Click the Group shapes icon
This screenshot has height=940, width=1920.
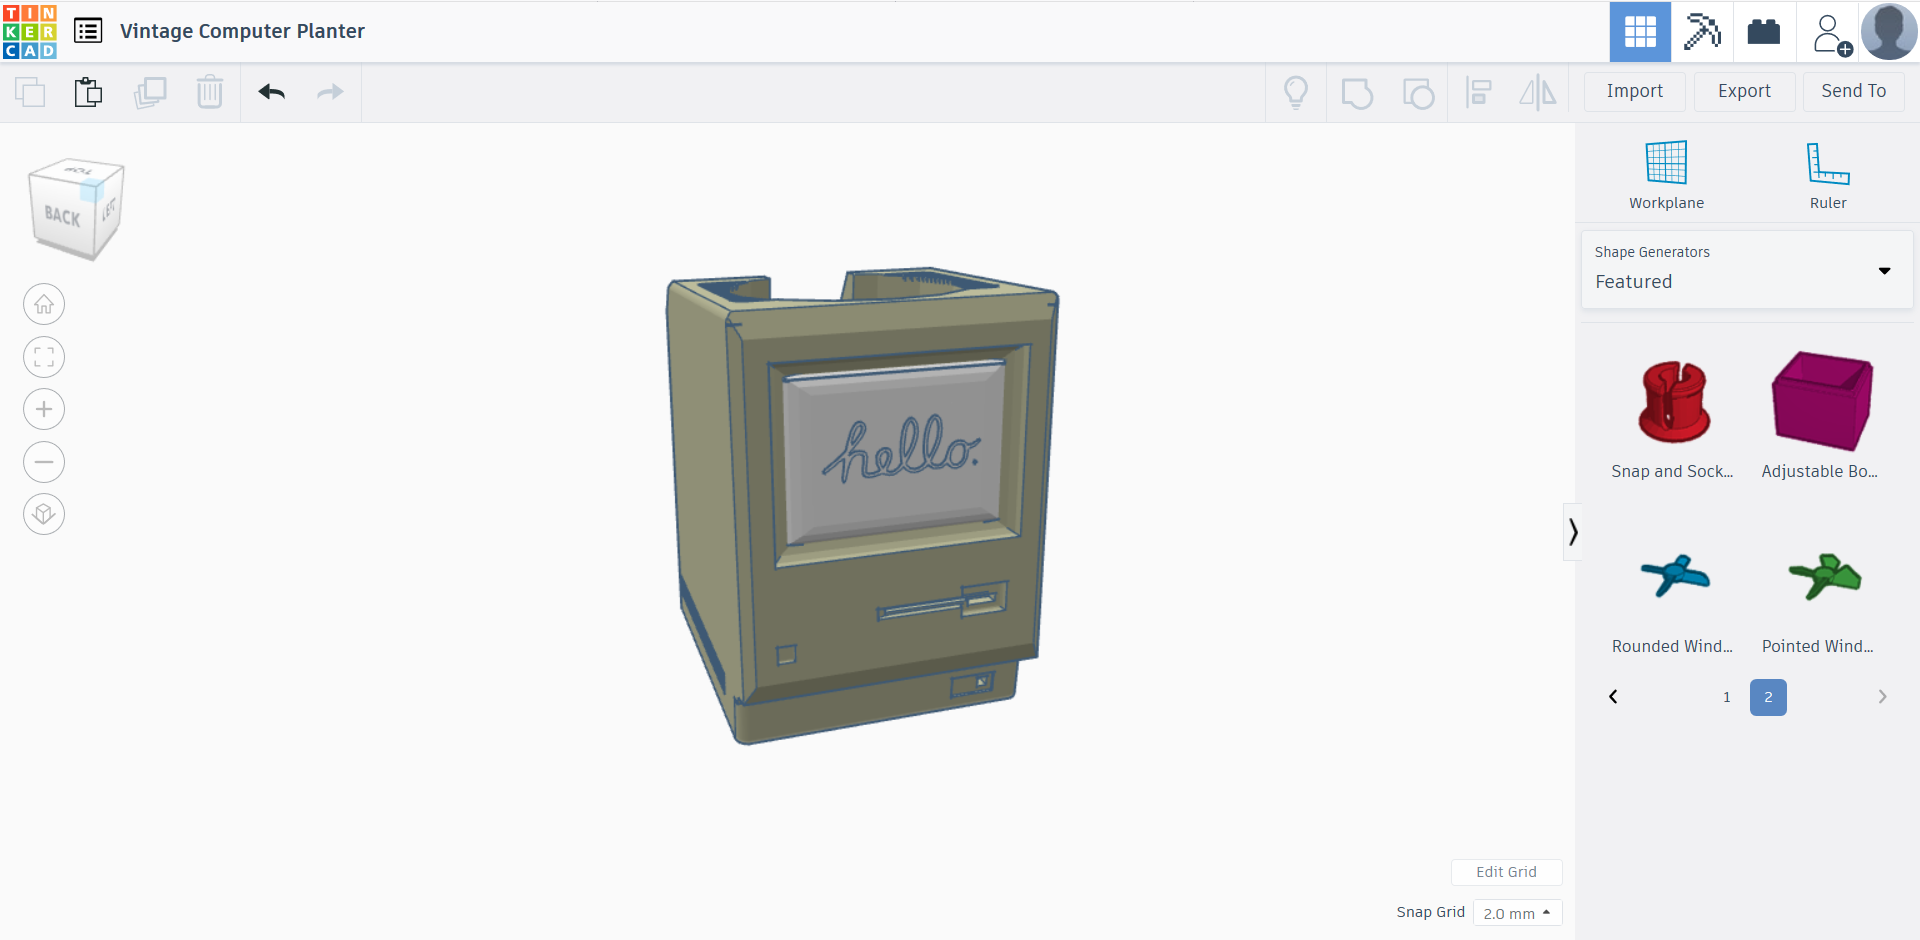(1357, 93)
